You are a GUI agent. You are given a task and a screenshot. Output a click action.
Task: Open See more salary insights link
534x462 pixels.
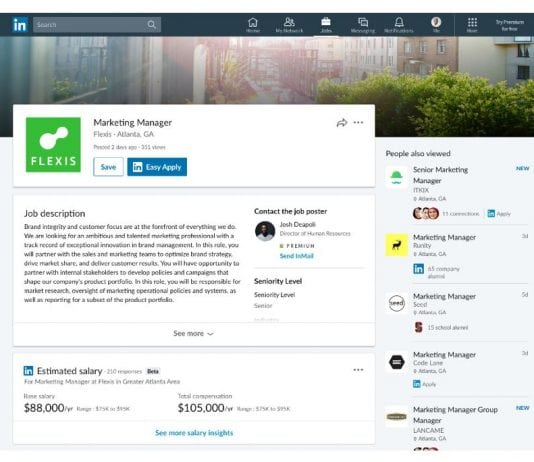[194, 433]
